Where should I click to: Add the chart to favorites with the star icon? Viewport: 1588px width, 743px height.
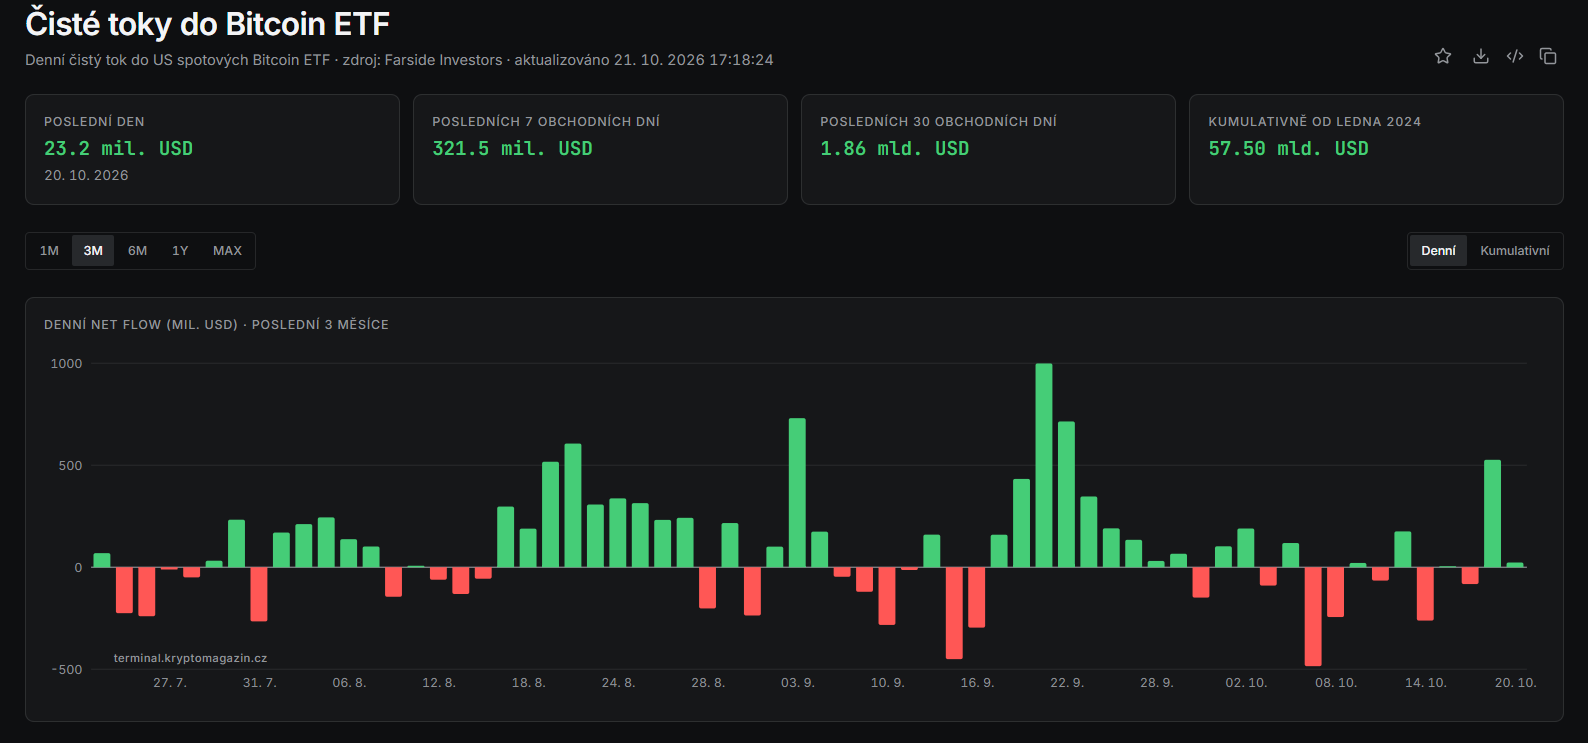point(1443,56)
